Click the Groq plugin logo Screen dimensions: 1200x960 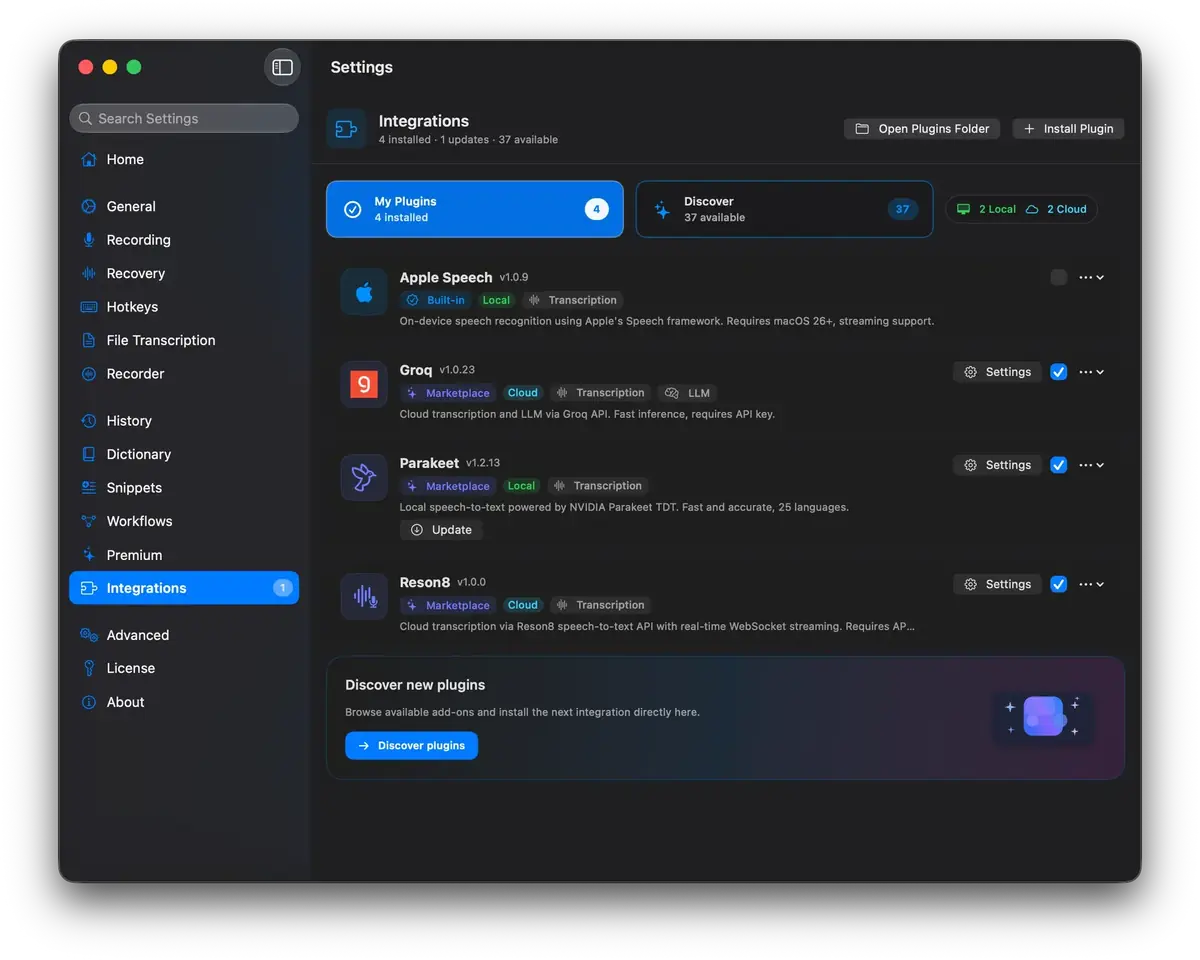pos(364,384)
